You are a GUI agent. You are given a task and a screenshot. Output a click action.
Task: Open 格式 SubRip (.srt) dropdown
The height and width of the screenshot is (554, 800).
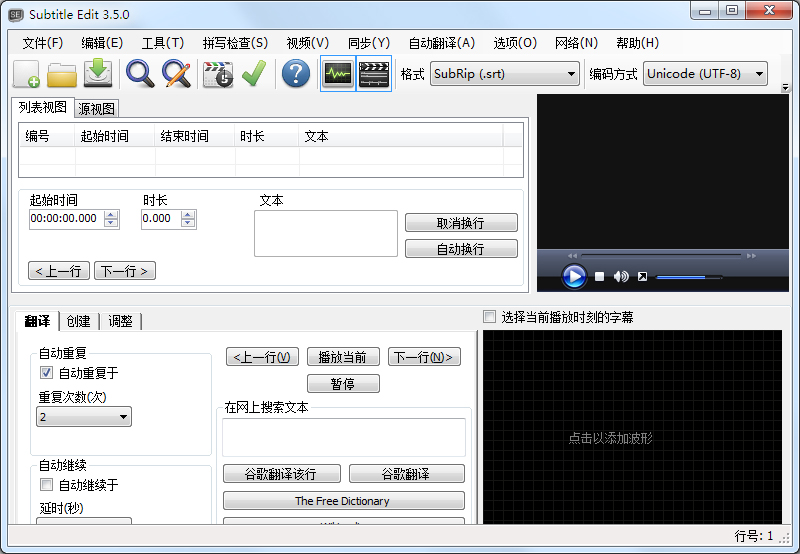(505, 74)
